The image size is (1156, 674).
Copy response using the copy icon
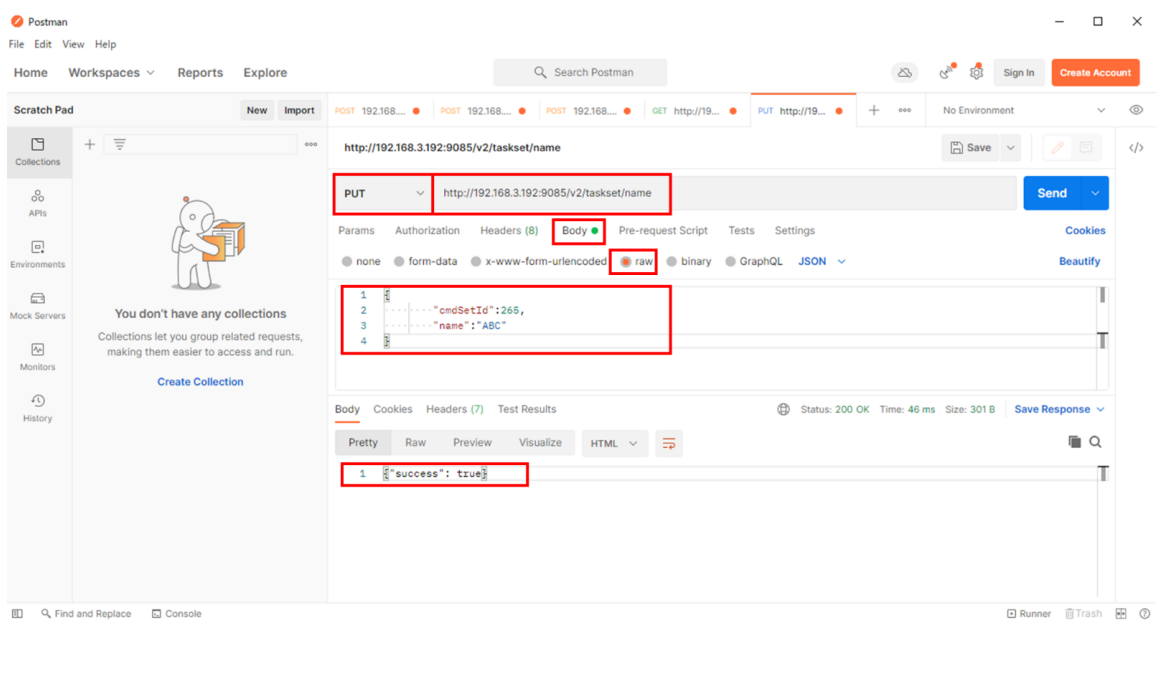click(x=1074, y=442)
